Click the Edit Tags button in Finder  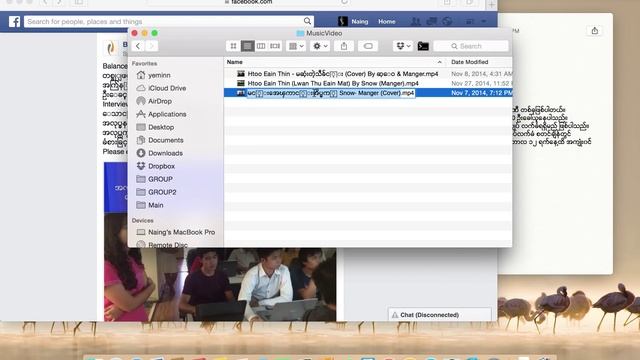[368, 46]
